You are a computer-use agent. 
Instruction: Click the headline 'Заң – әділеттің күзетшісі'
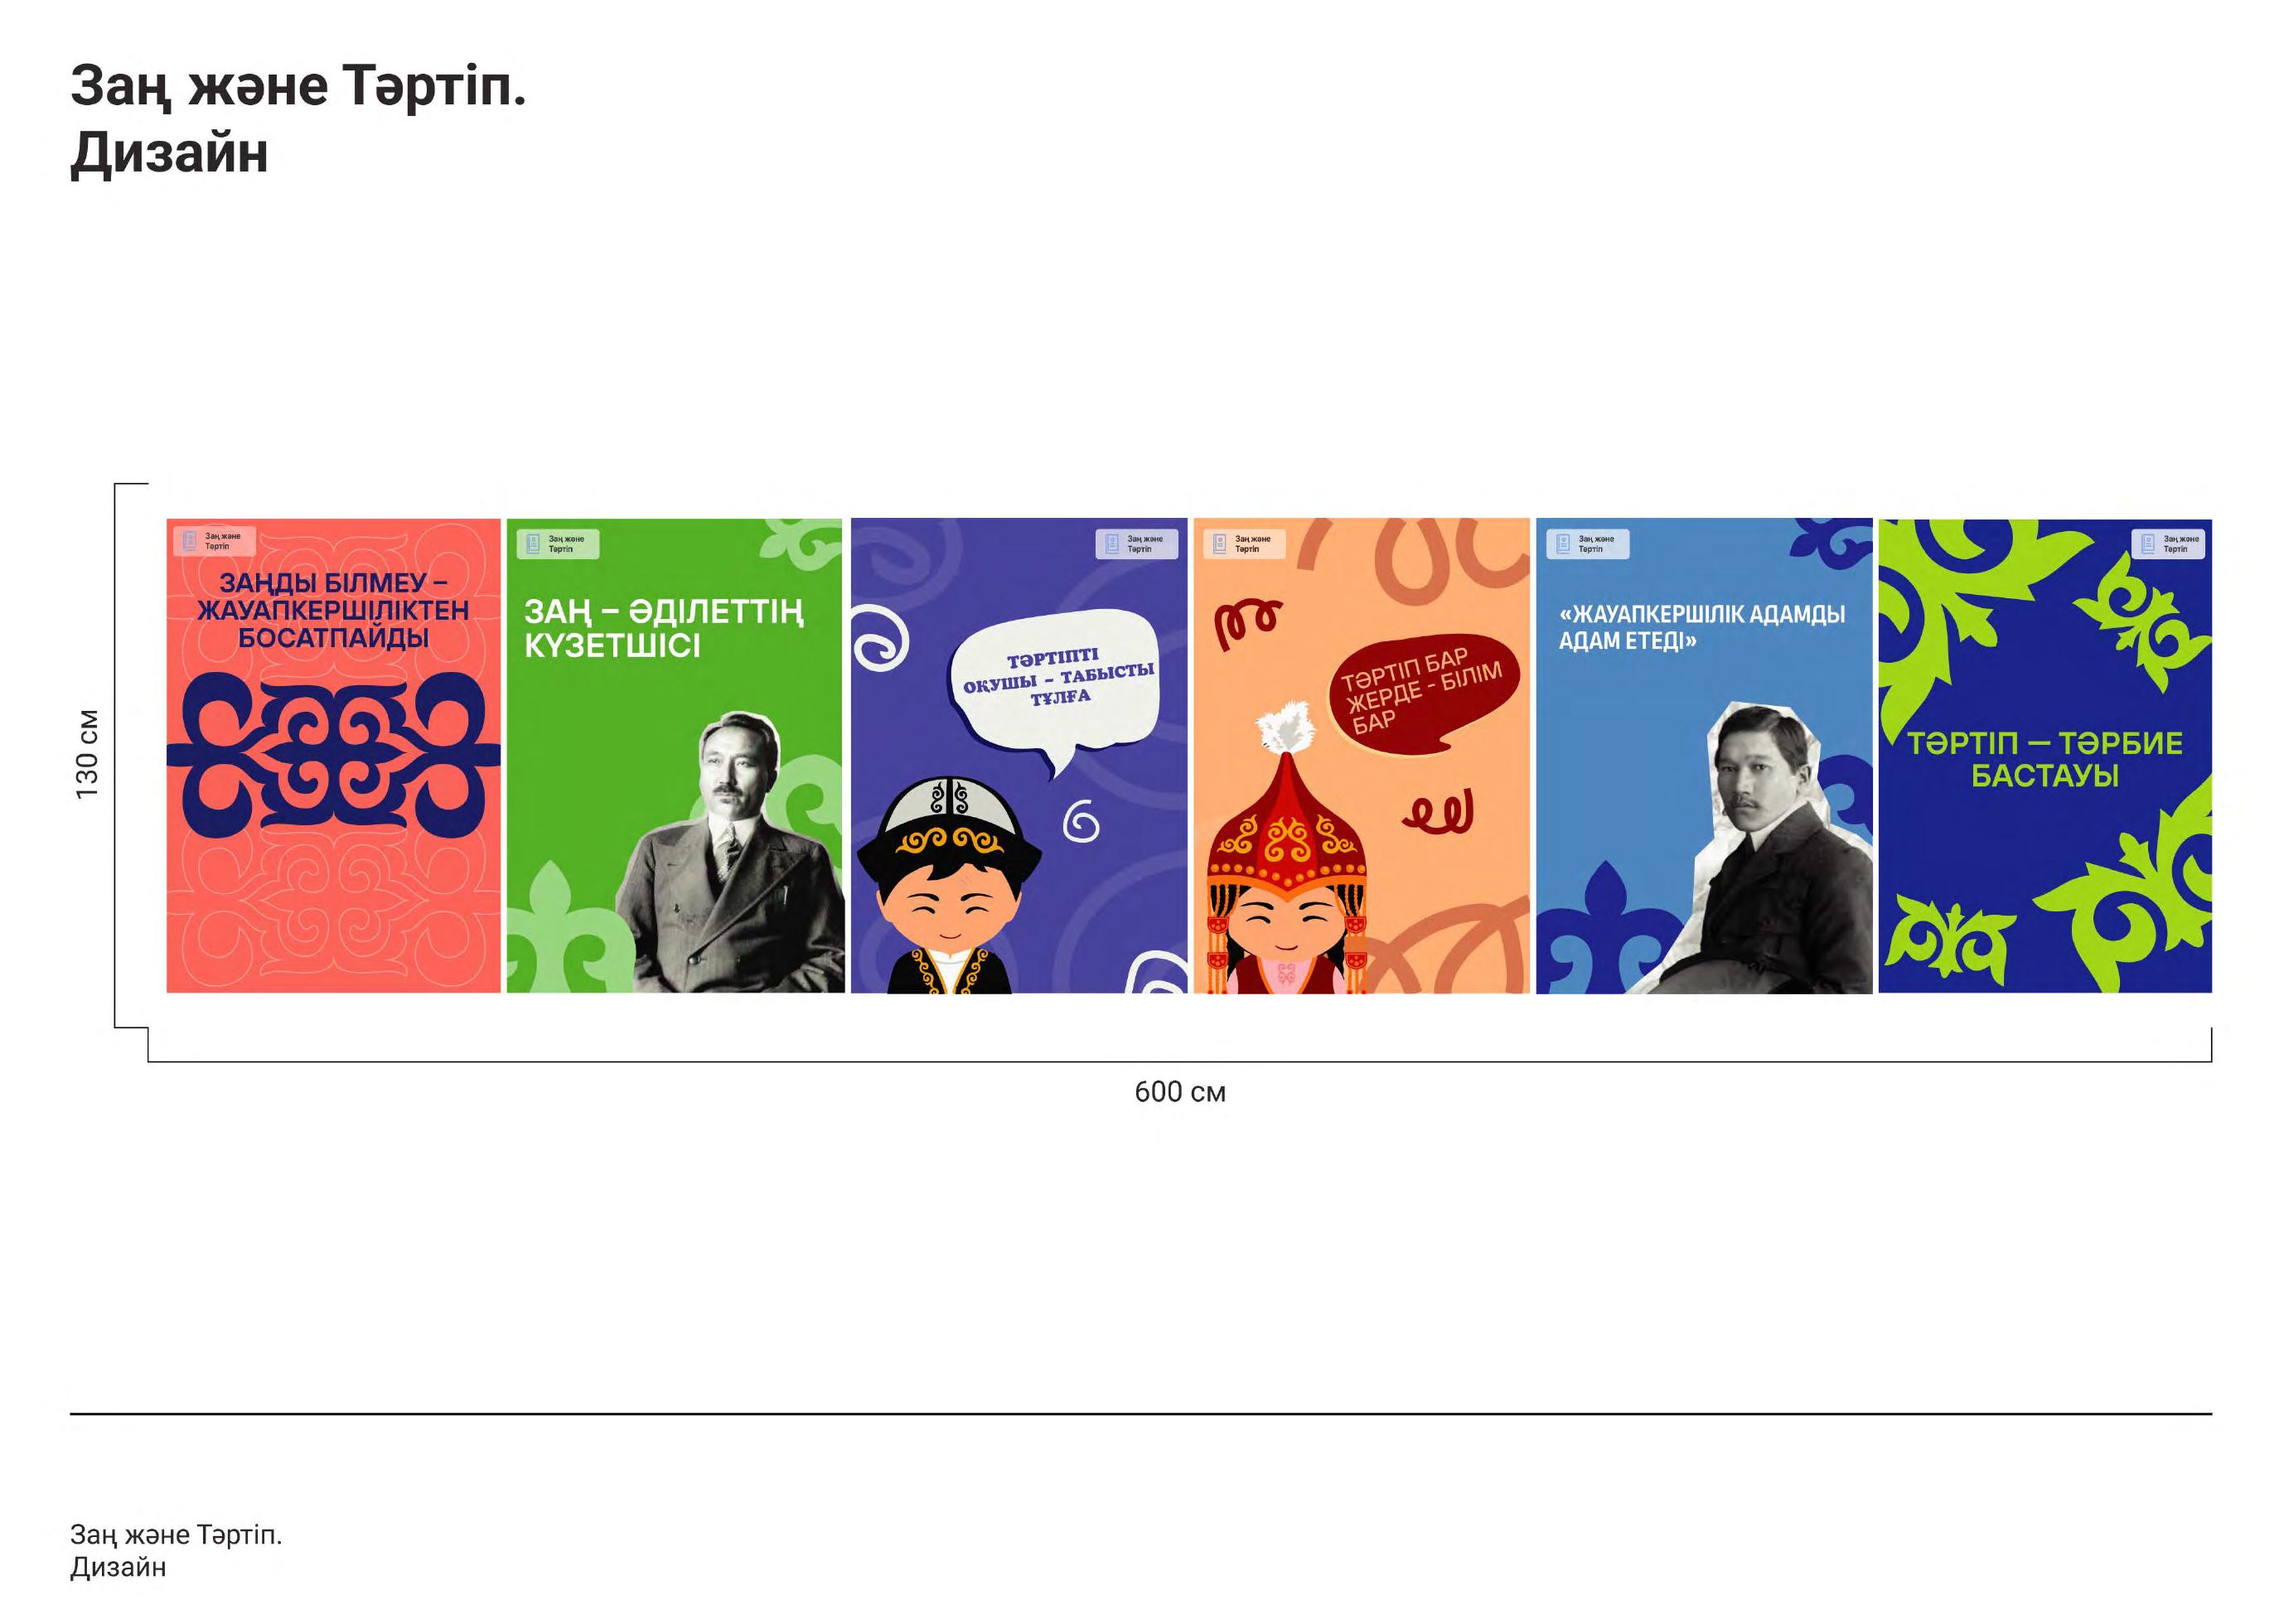pyautogui.click(x=664, y=628)
